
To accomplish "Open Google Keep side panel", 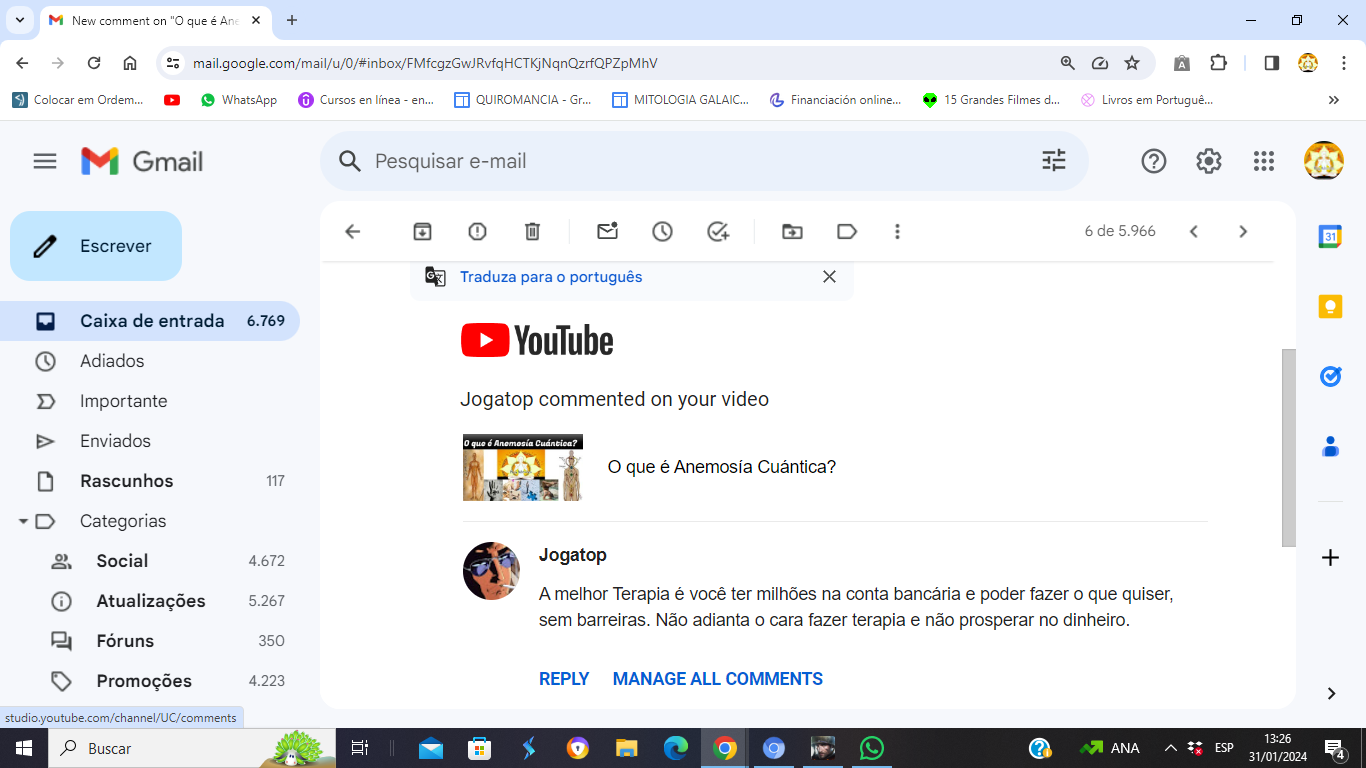I will click(1330, 307).
